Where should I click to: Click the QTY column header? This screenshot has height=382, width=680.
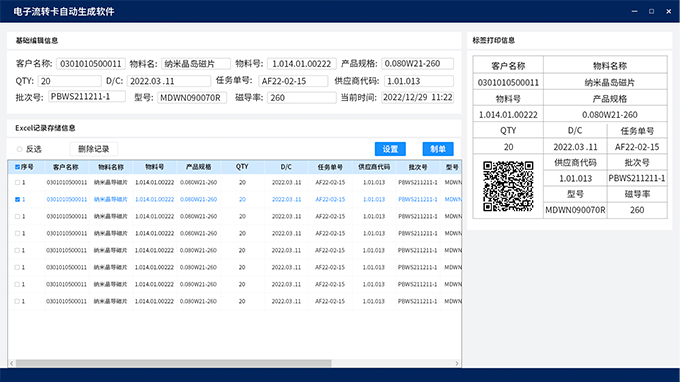(242, 167)
